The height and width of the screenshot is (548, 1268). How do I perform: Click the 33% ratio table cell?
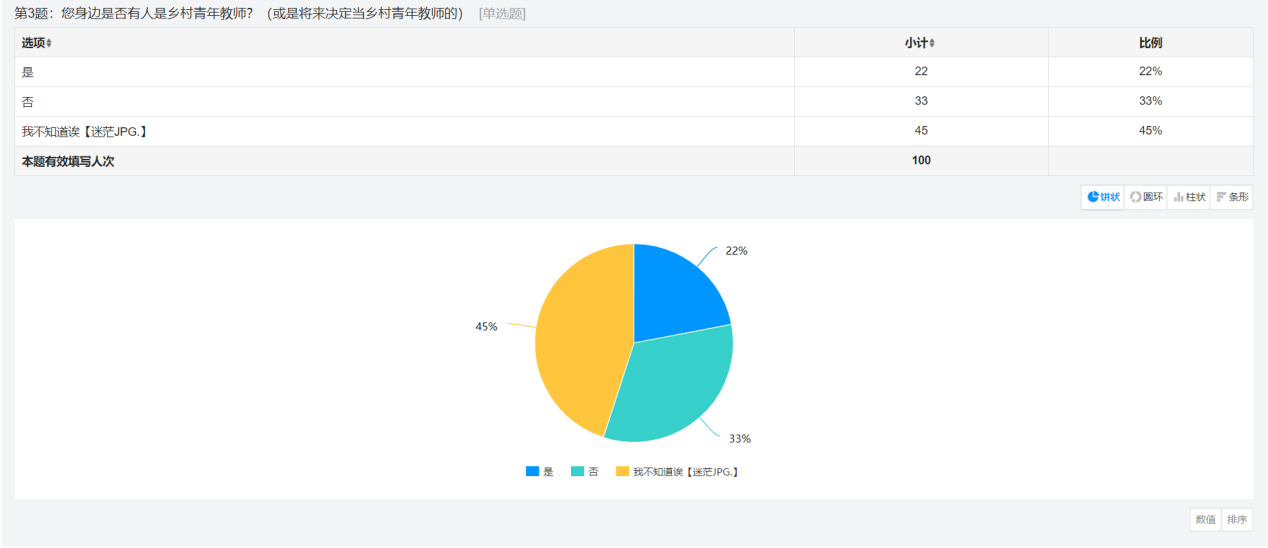[x=1150, y=101]
